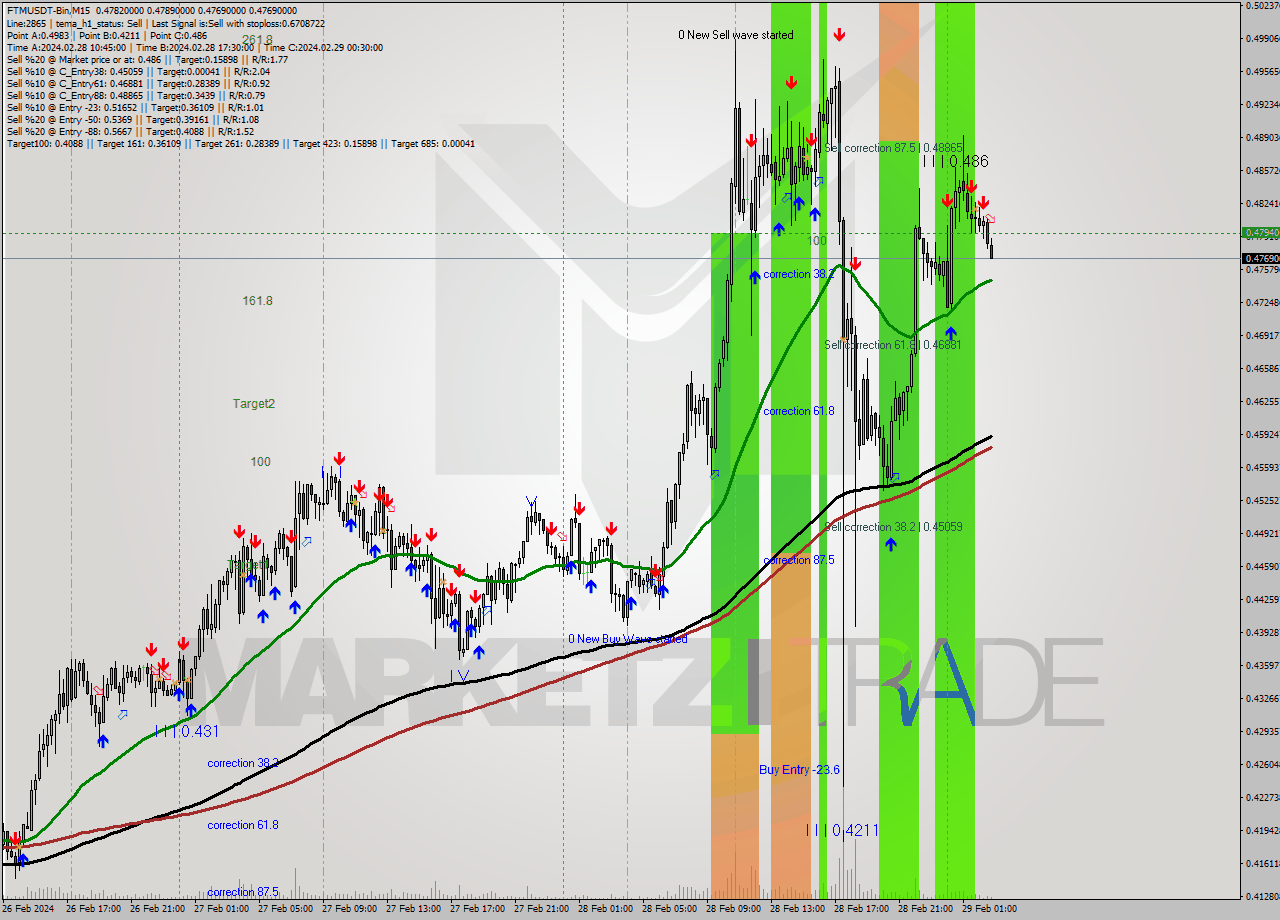Image resolution: width=1280 pixels, height=920 pixels.
Task: Select the '0 New Buy Wave started' label
Action: click(x=627, y=639)
